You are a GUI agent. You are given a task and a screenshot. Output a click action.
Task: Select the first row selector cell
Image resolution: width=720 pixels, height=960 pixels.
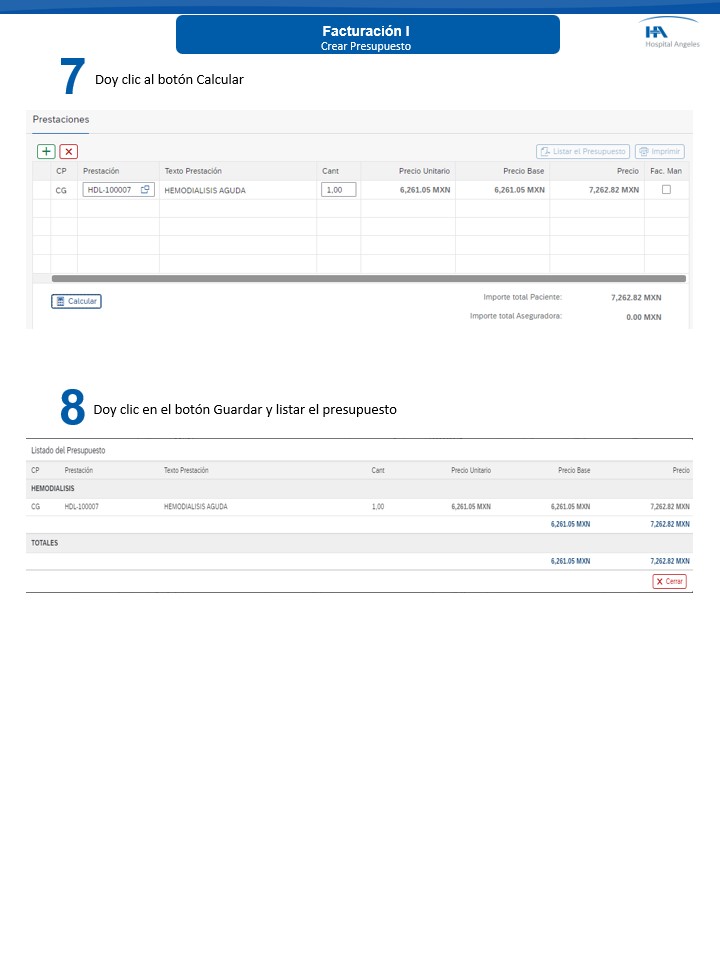click(41, 189)
